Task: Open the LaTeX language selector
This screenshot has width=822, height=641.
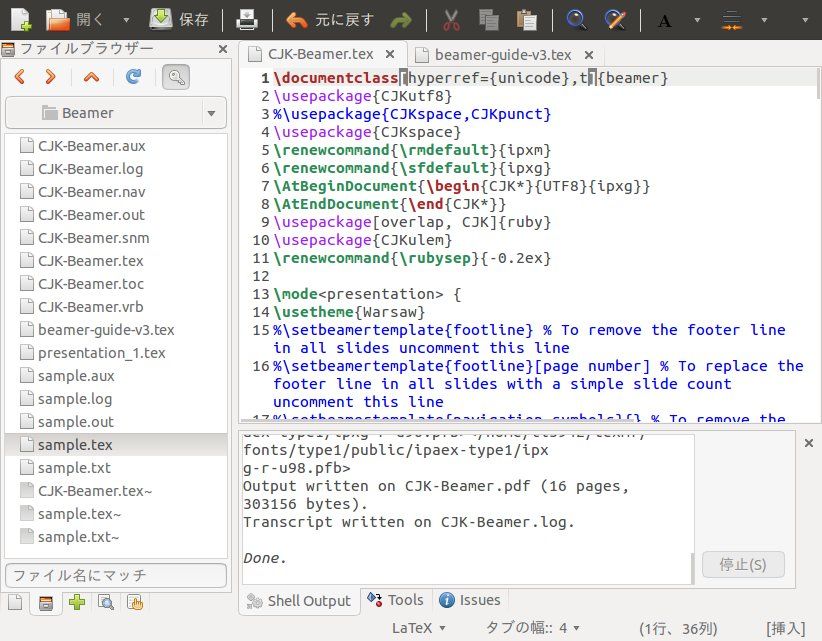Action: tap(421, 628)
